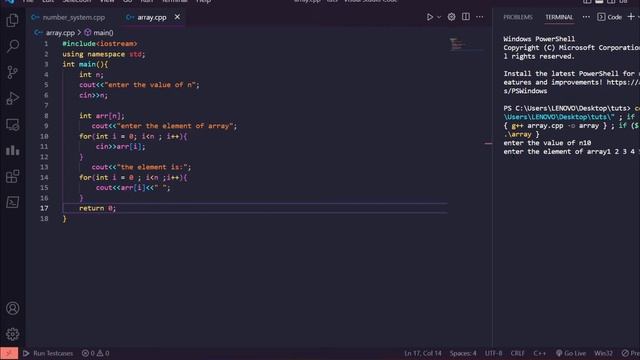The height and width of the screenshot is (360, 640).
Task: Split the editor to the right
Action: [466, 17]
